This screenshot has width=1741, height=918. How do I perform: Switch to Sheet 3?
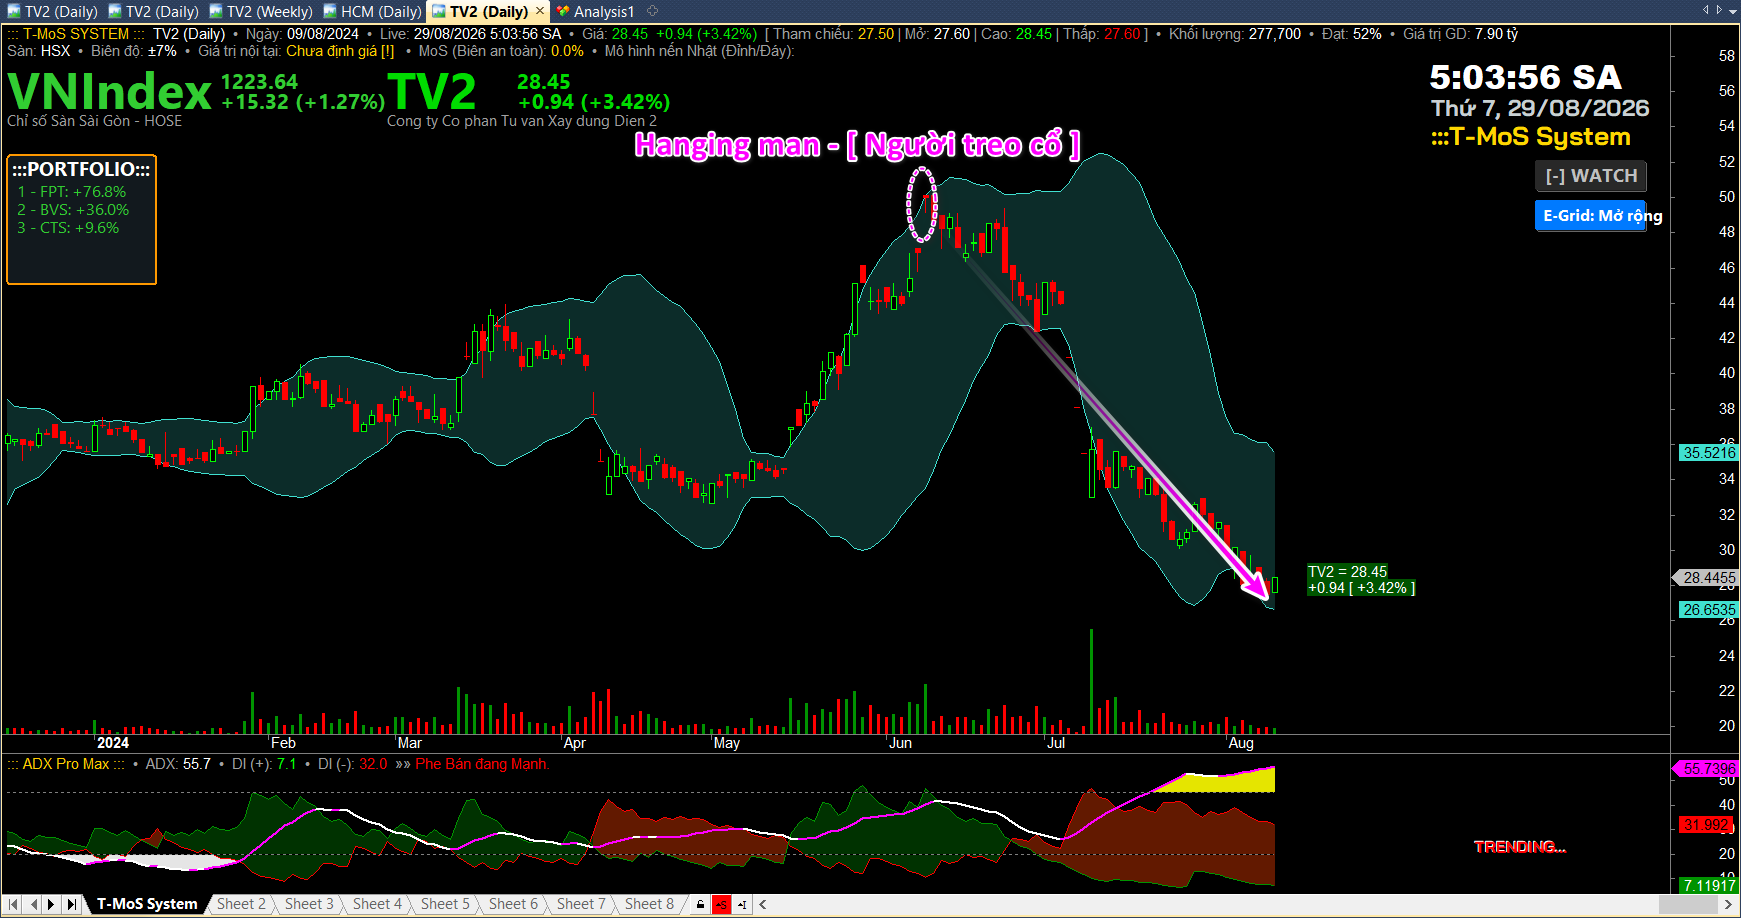309,904
